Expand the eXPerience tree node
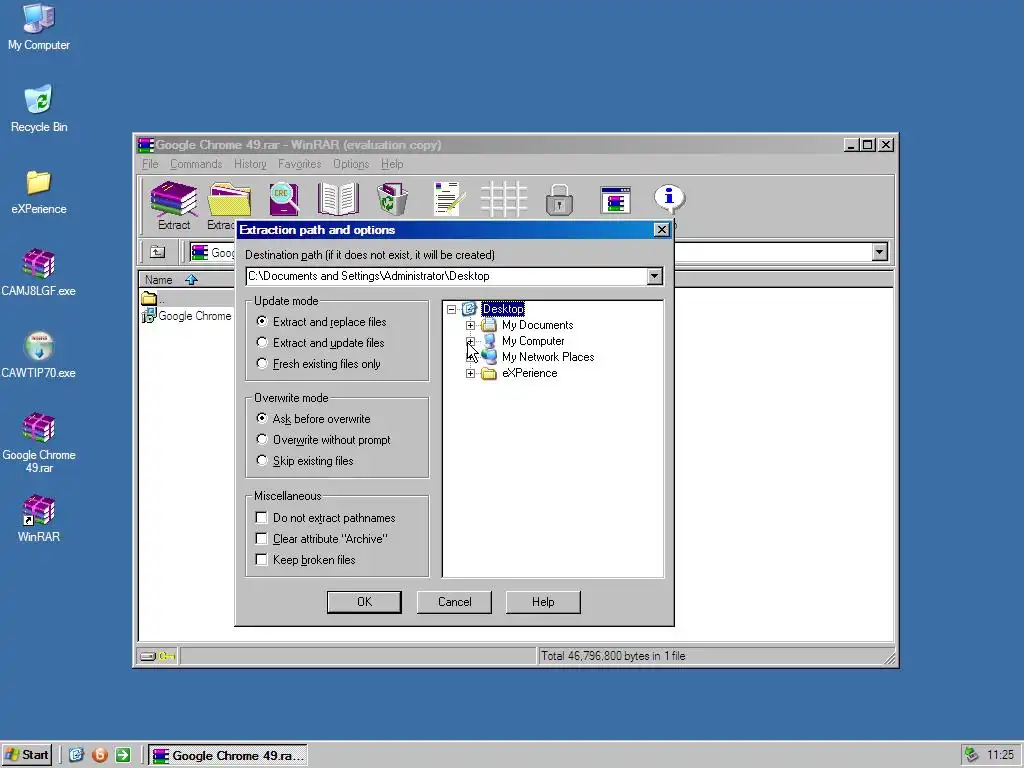 coord(470,374)
